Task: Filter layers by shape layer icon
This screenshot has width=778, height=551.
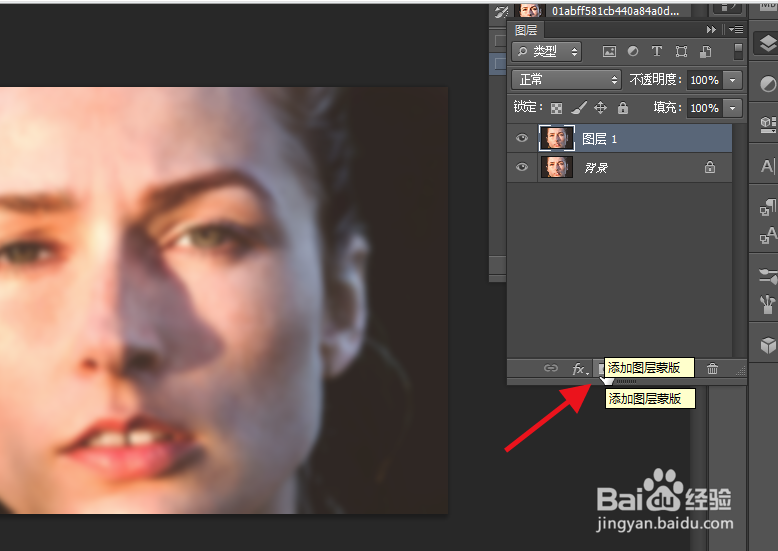Action: coord(681,51)
